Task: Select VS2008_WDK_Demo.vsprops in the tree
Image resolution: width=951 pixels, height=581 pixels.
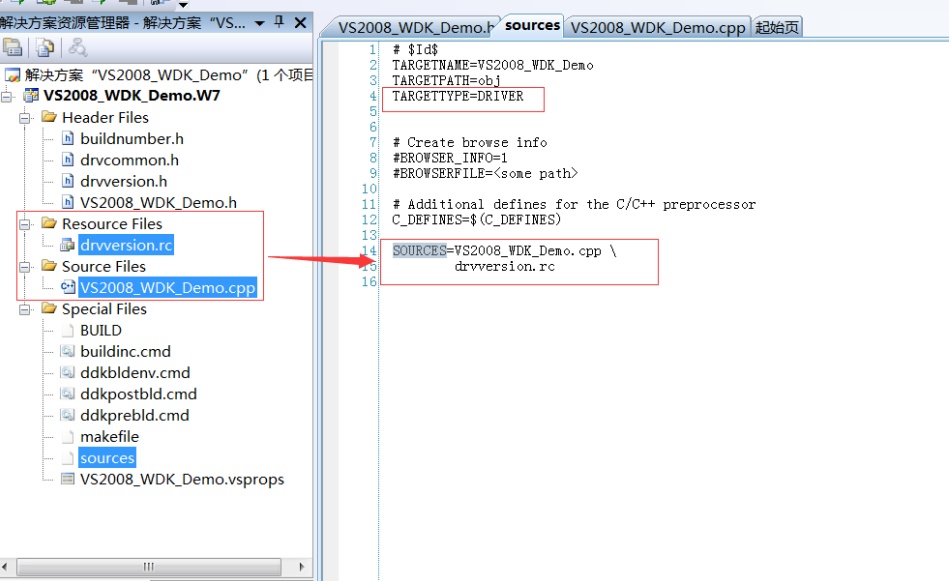Action: pos(182,479)
